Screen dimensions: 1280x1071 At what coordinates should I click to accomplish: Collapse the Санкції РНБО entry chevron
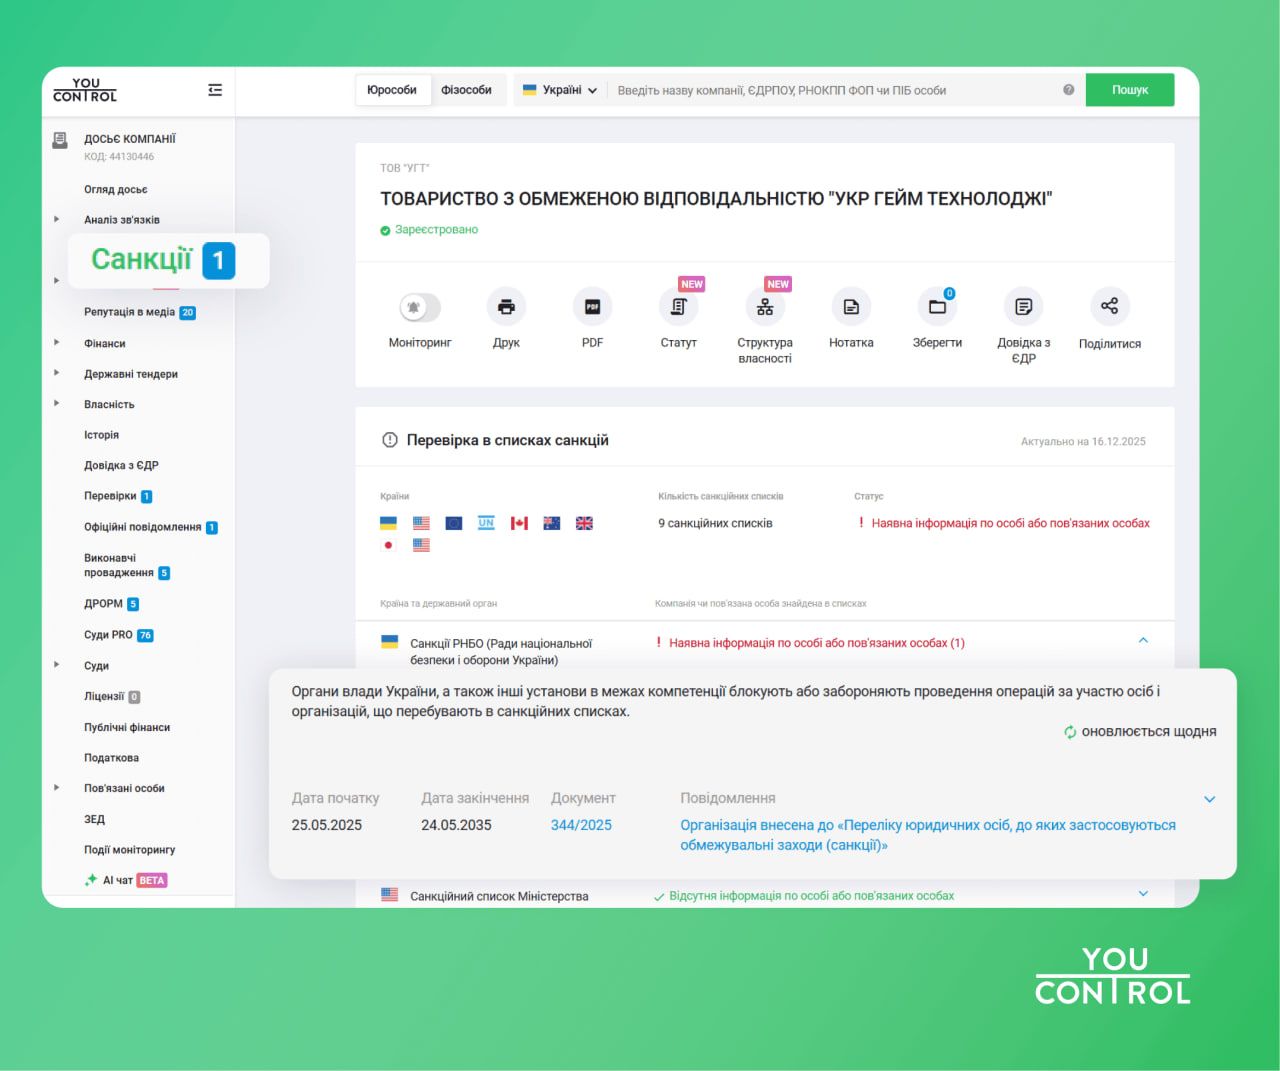pos(1143,640)
